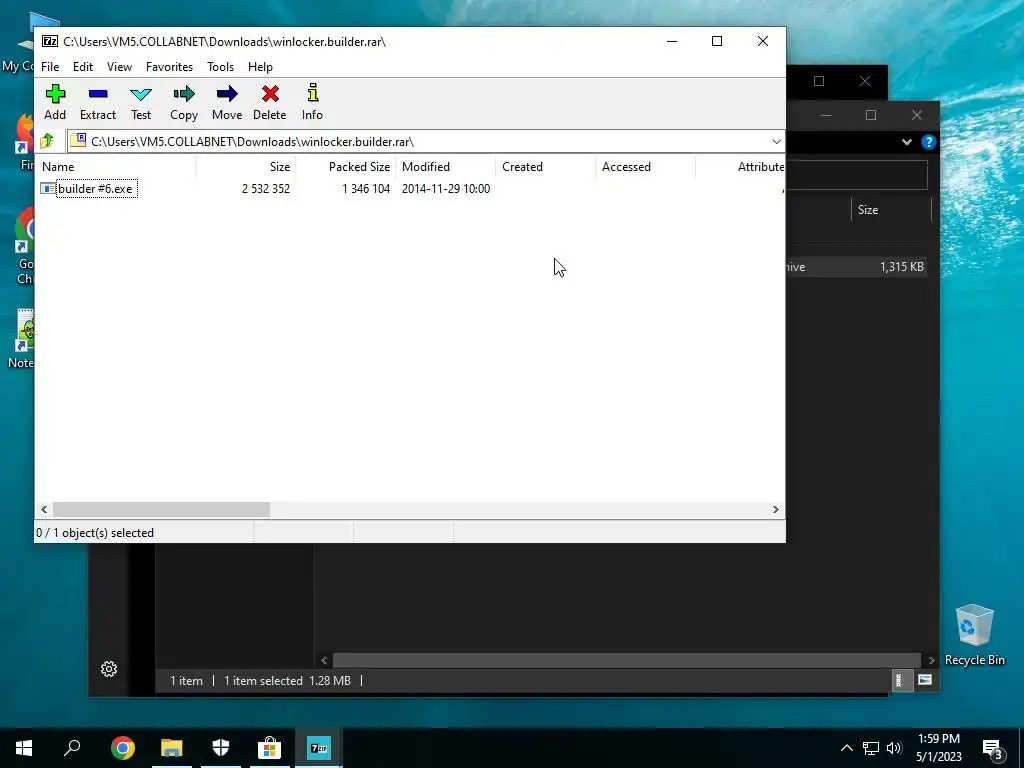Open Windows Security shield in taskbar

point(221,748)
